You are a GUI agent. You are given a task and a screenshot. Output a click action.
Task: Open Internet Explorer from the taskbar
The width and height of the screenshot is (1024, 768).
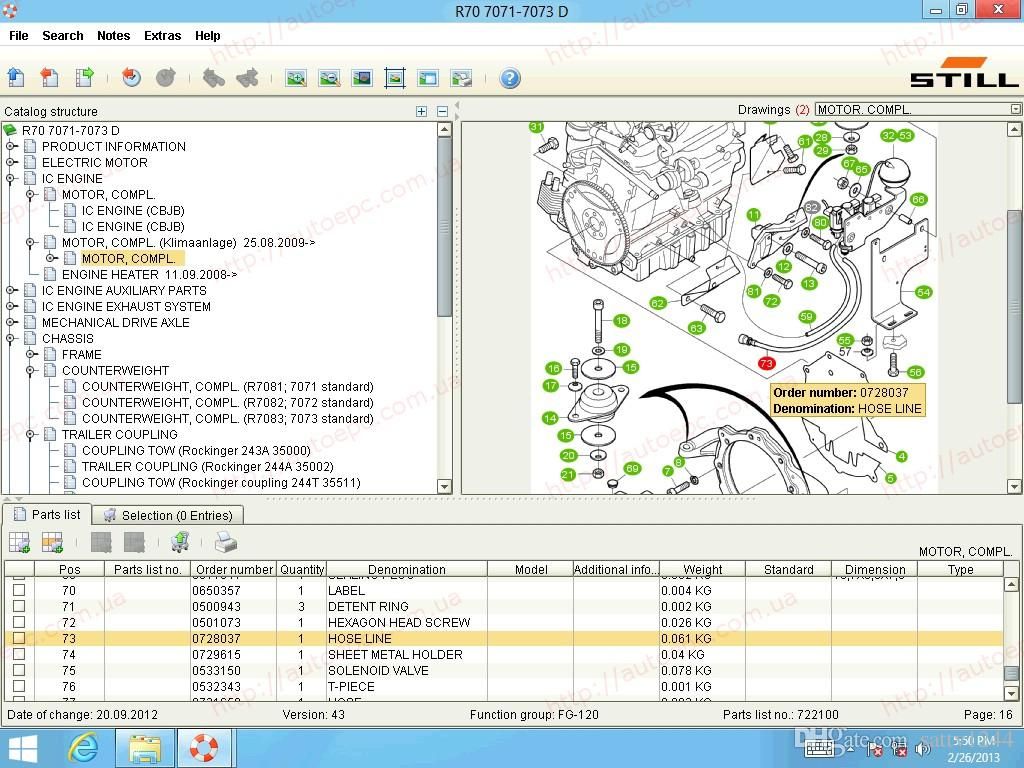coord(83,748)
